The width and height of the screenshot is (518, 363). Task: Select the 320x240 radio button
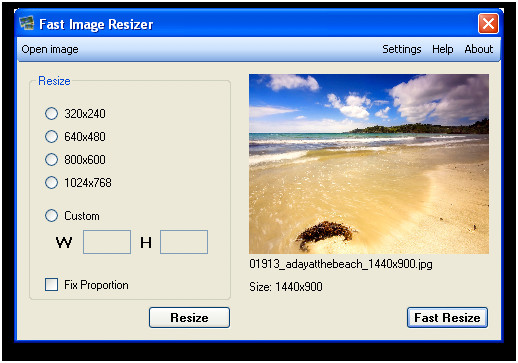coord(51,113)
